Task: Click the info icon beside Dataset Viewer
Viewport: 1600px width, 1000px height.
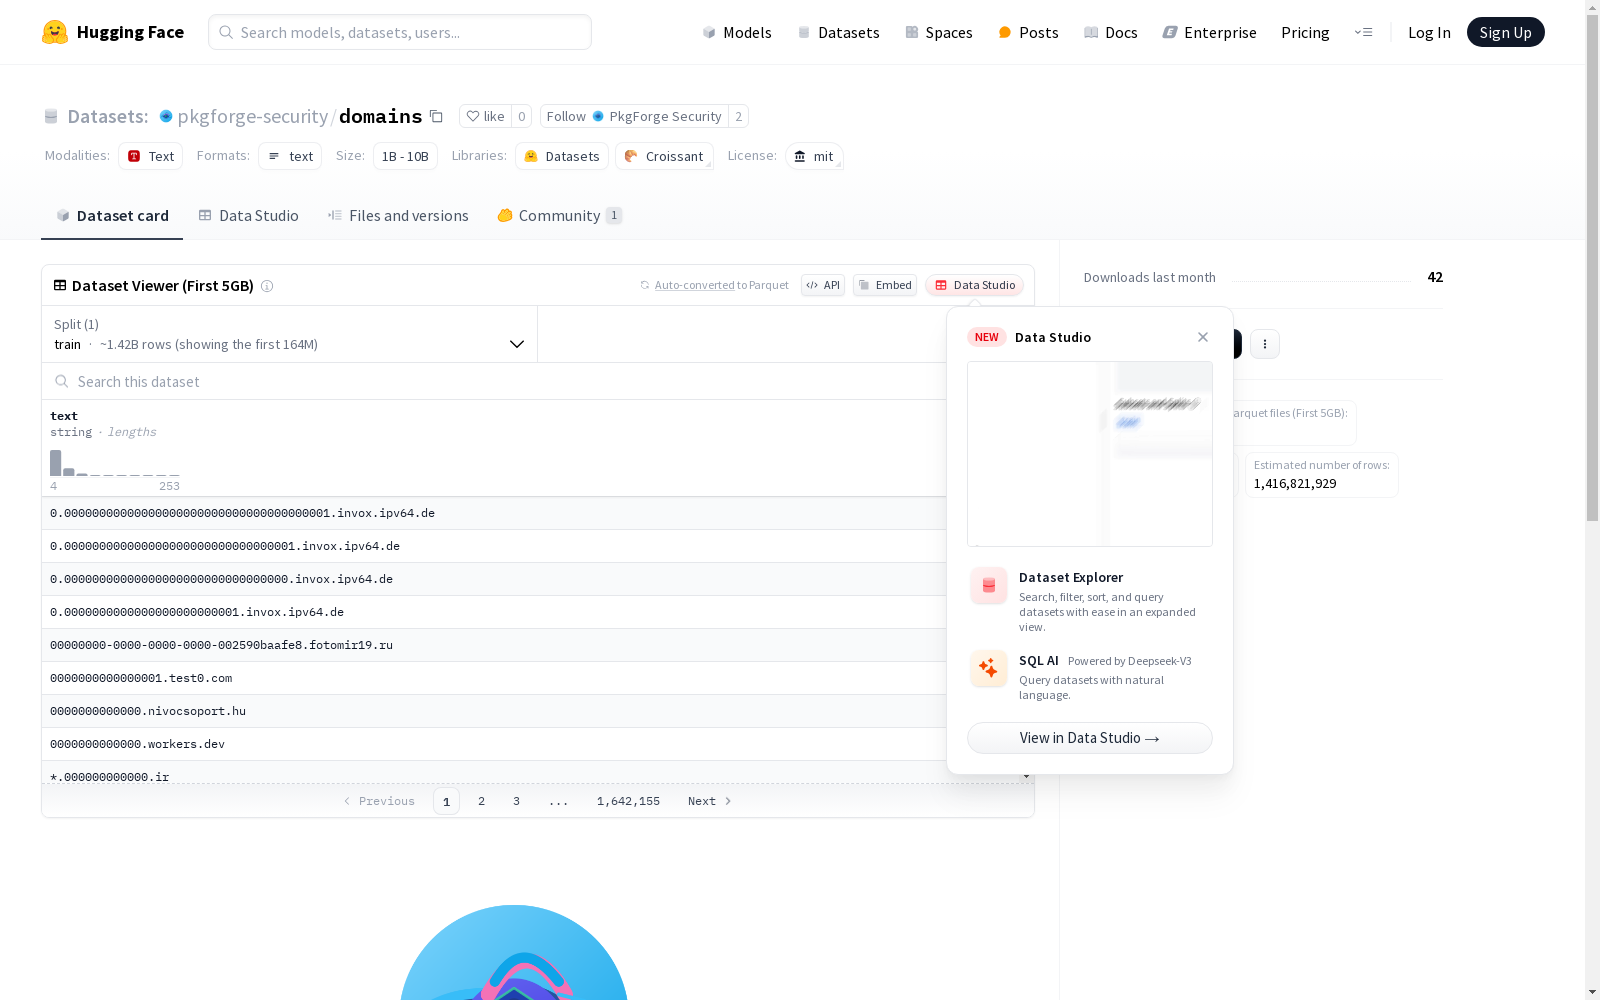Action: (x=267, y=286)
